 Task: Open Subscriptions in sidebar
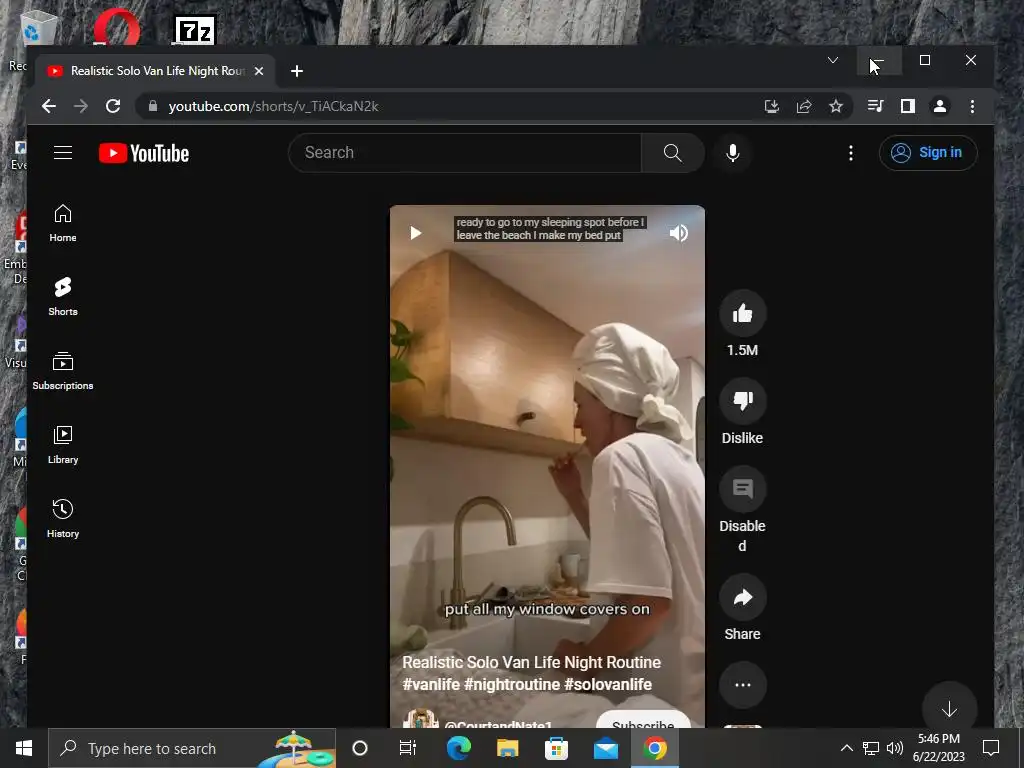63,371
